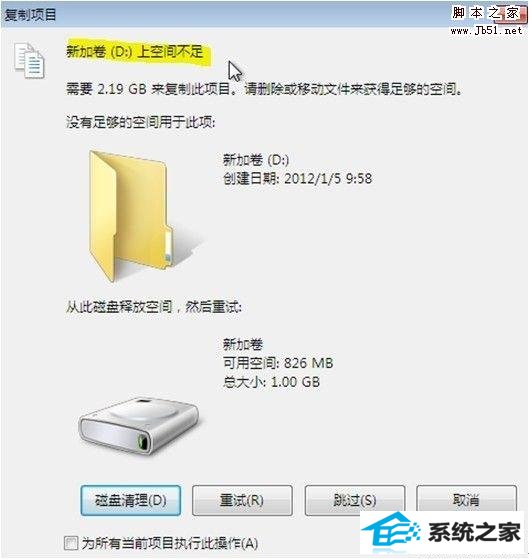529x559 pixels.
Task: Click the 需要 2.19 GB message text
Action: (x=264, y=89)
